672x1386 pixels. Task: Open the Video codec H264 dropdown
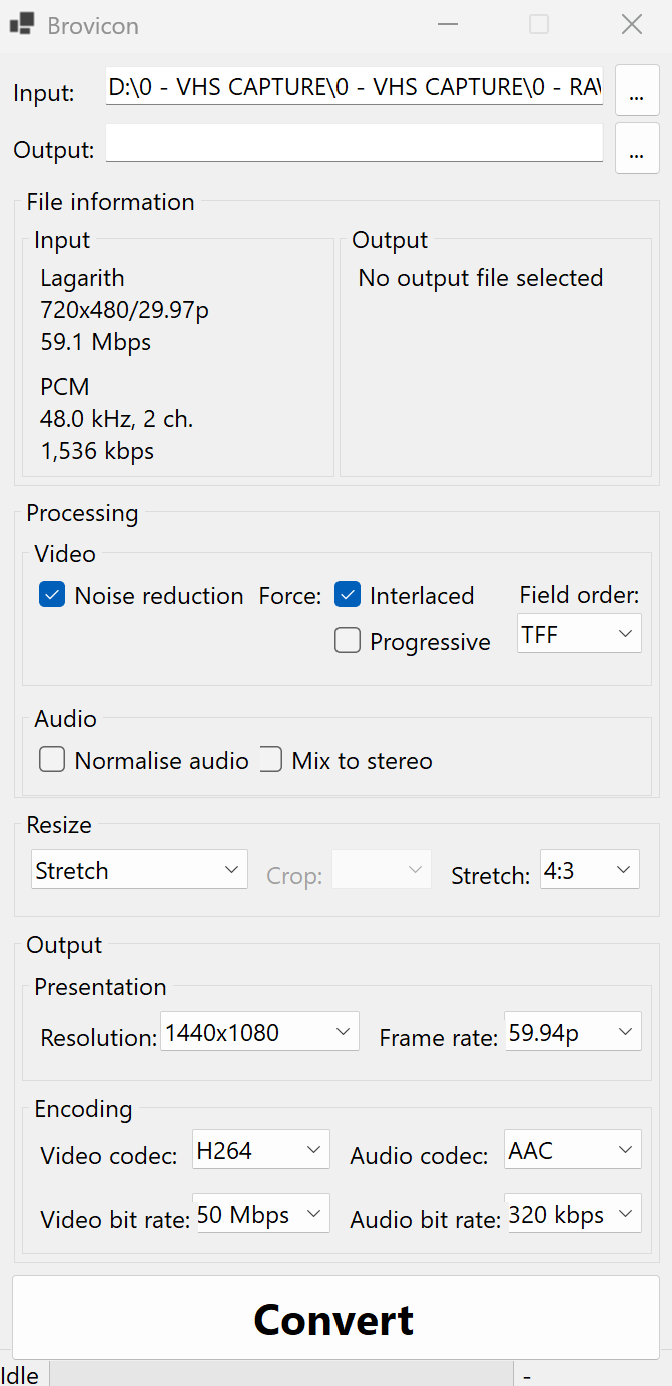click(x=261, y=1151)
